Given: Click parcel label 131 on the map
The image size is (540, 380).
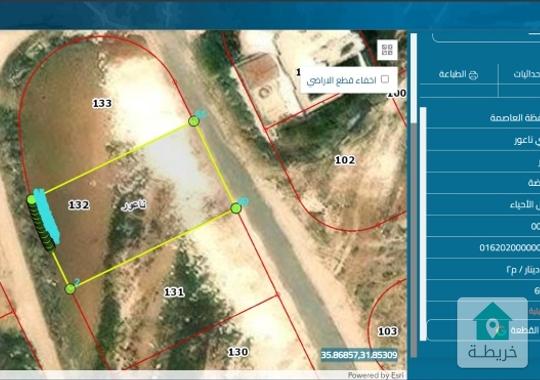Looking at the screenshot, I should coord(174,292).
